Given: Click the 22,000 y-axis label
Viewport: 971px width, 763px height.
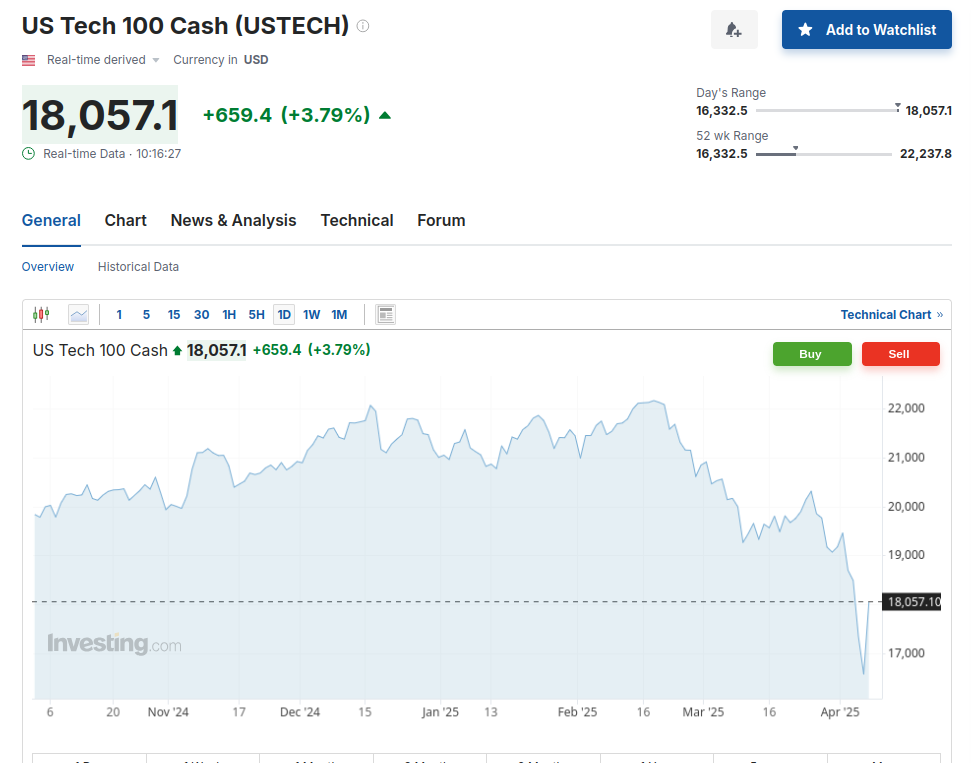Looking at the screenshot, I should click(x=906, y=408).
